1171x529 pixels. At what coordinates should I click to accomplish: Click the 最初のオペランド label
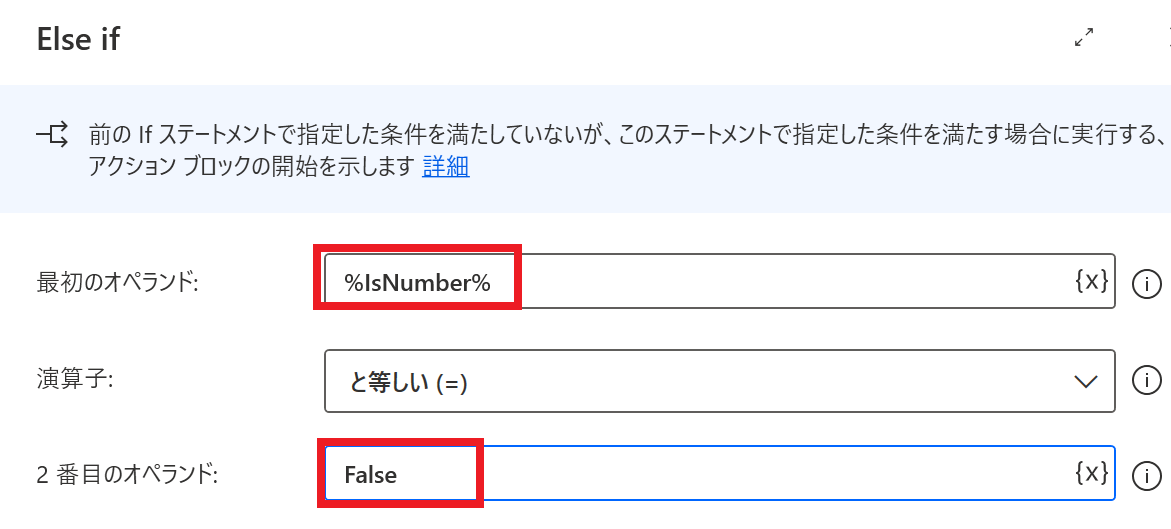pyautogui.click(x=118, y=283)
